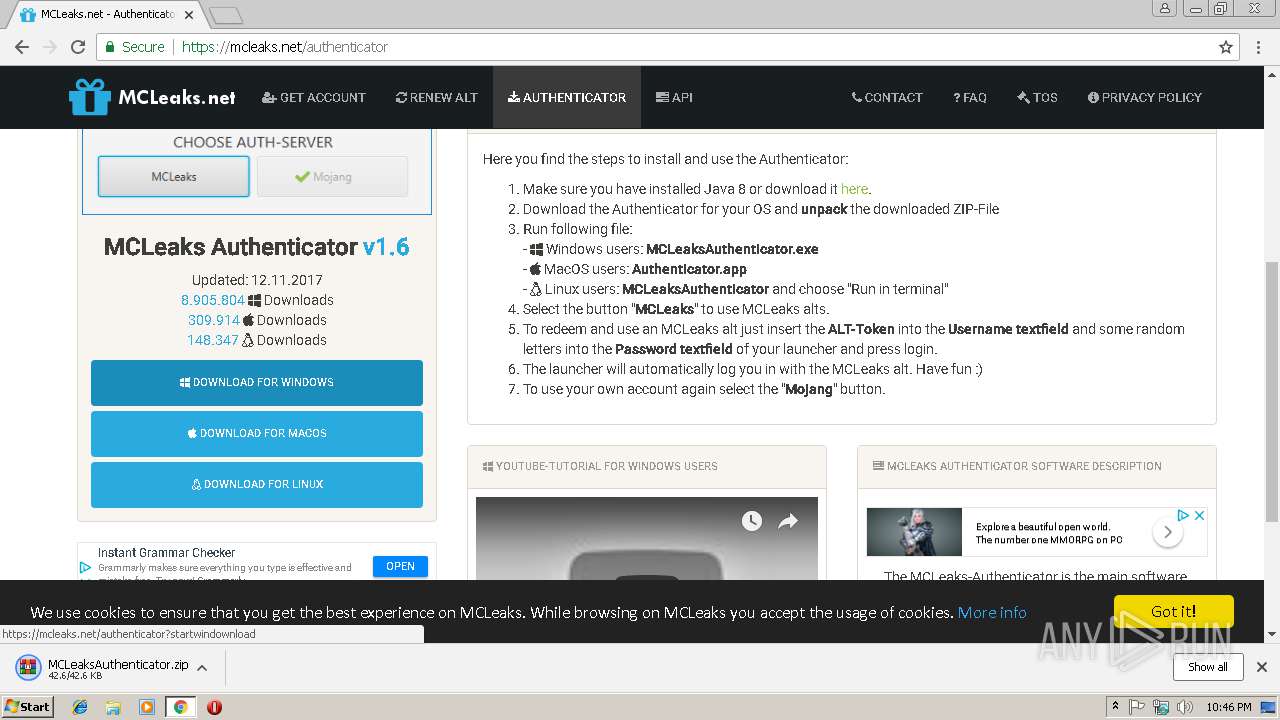Screen dimensions: 1280x720
Task: Select the Authenticator nav tab
Action: point(567,97)
